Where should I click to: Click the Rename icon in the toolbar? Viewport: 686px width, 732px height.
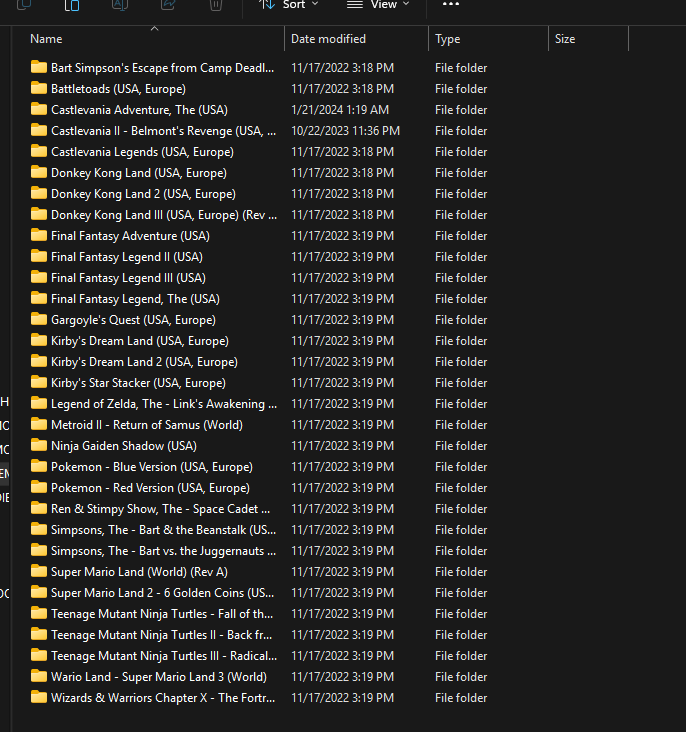pos(120,5)
